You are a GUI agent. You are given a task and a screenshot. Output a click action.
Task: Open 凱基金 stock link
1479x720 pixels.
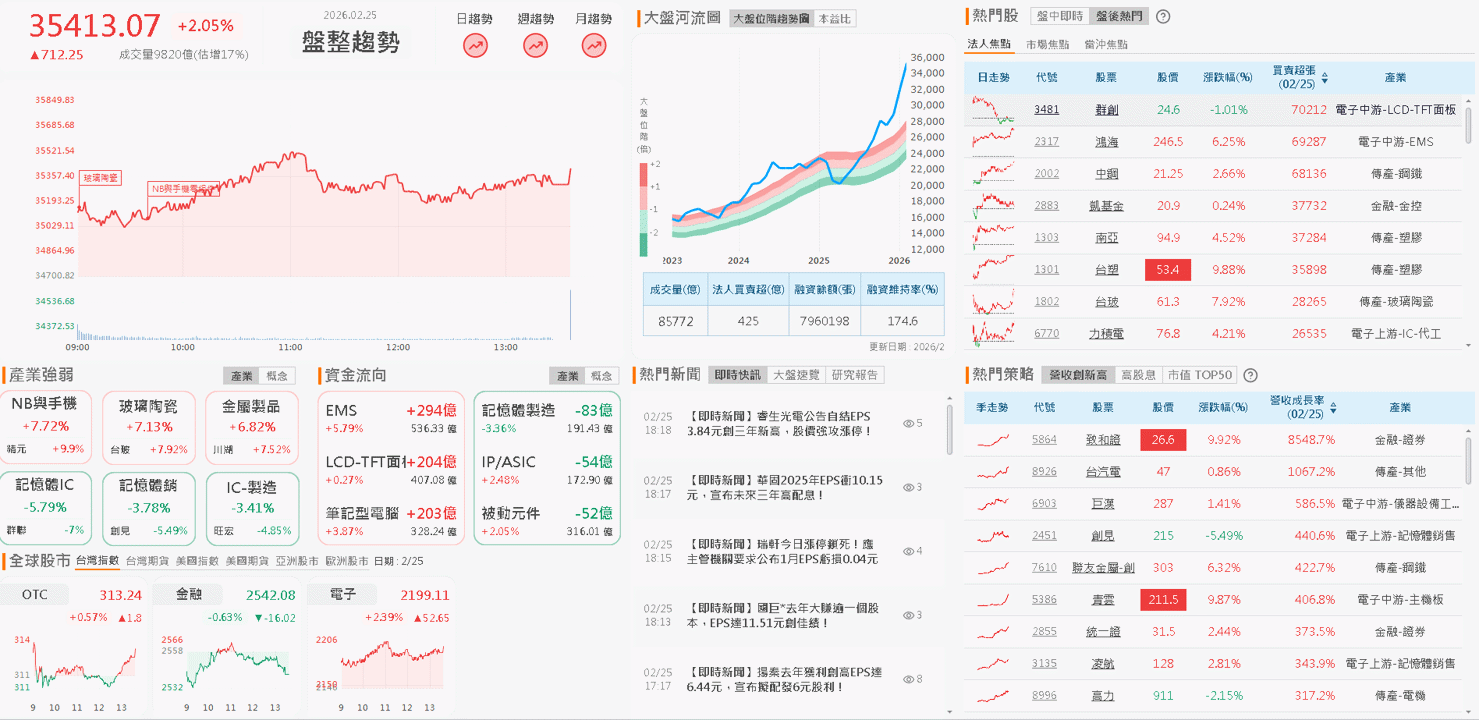1107,206
